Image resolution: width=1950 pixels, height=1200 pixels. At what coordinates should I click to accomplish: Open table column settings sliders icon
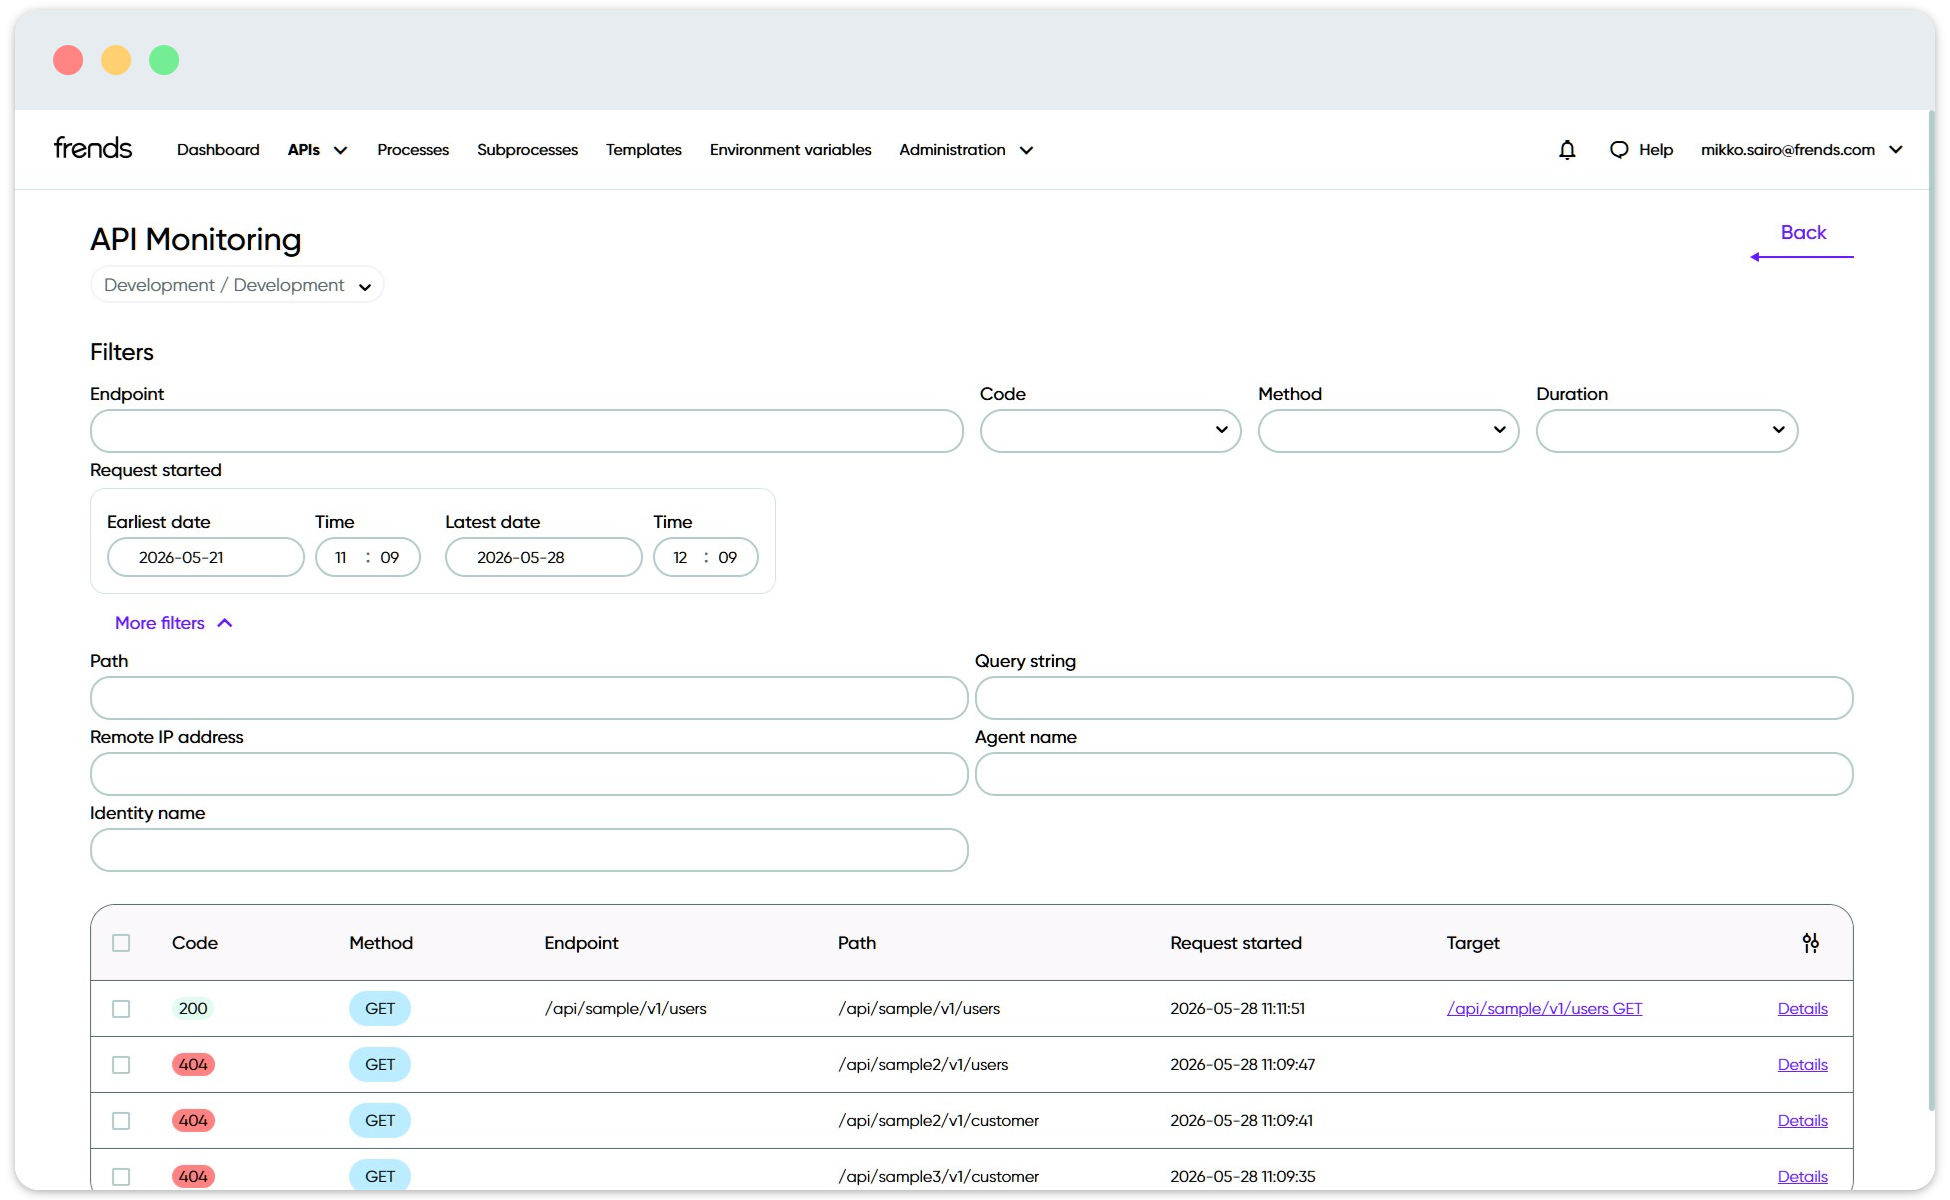[1810, 943]
